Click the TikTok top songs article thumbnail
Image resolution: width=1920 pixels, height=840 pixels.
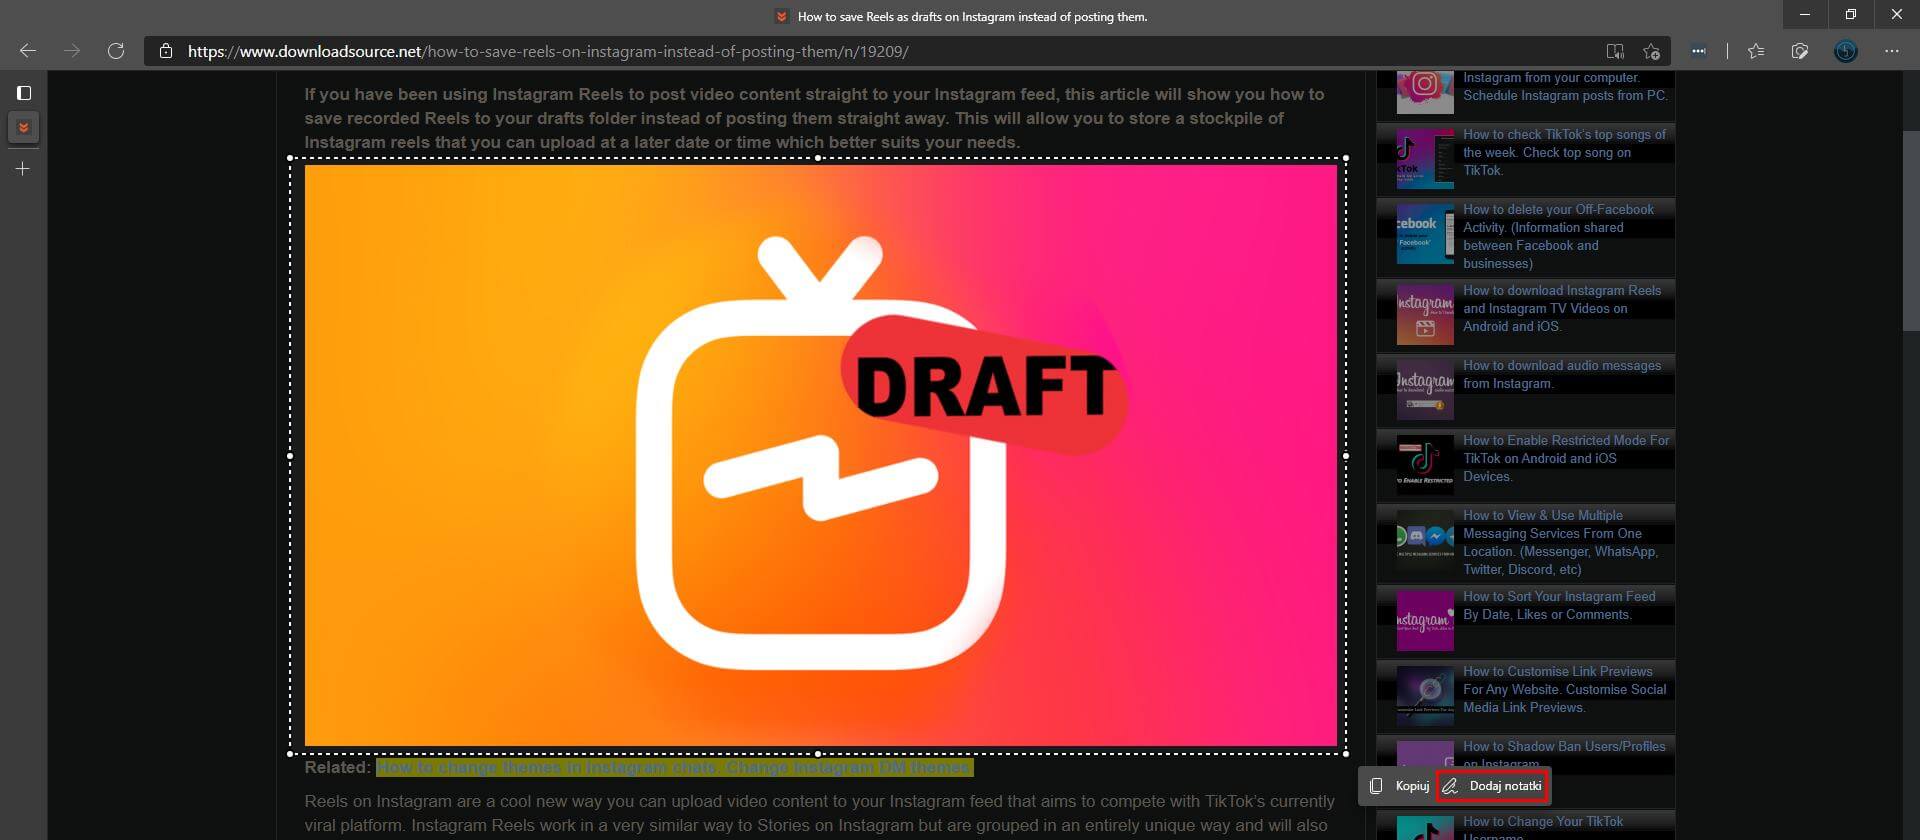[1425, 159]
